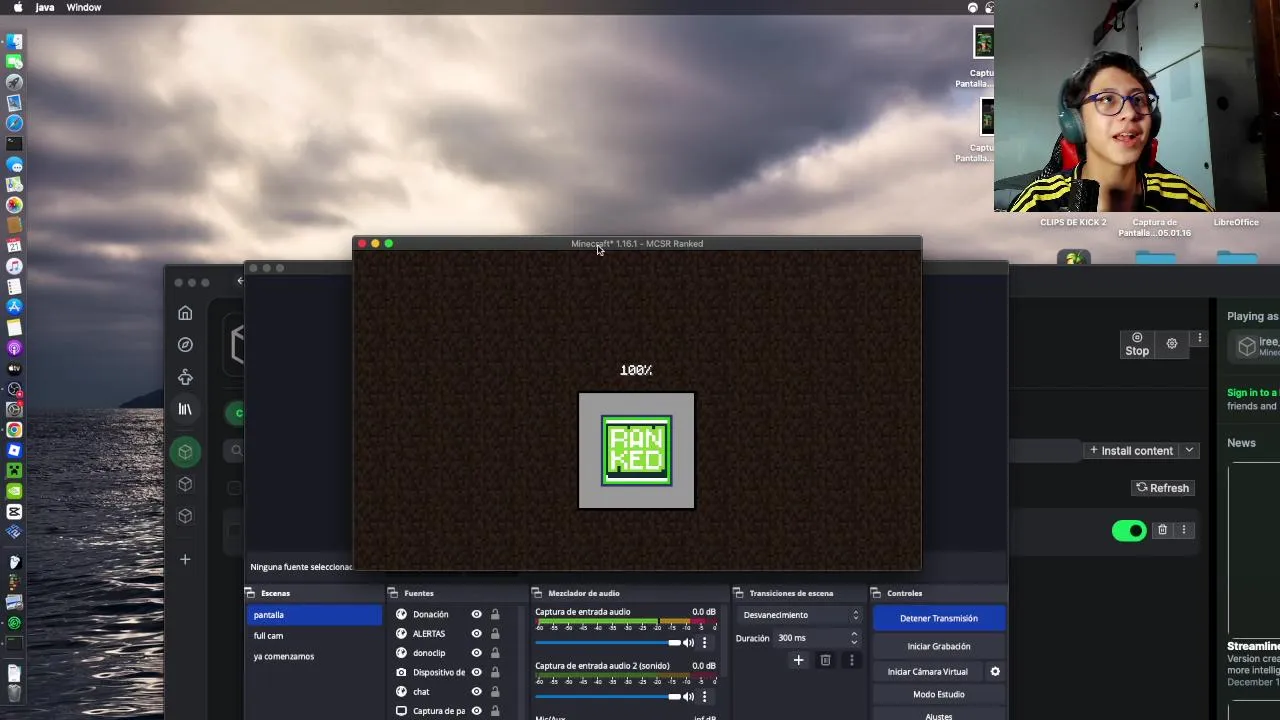Hide the chat source with eye icon
Image resolution: width=1280 pixels, height=720 pixels.
pos(476,692)
